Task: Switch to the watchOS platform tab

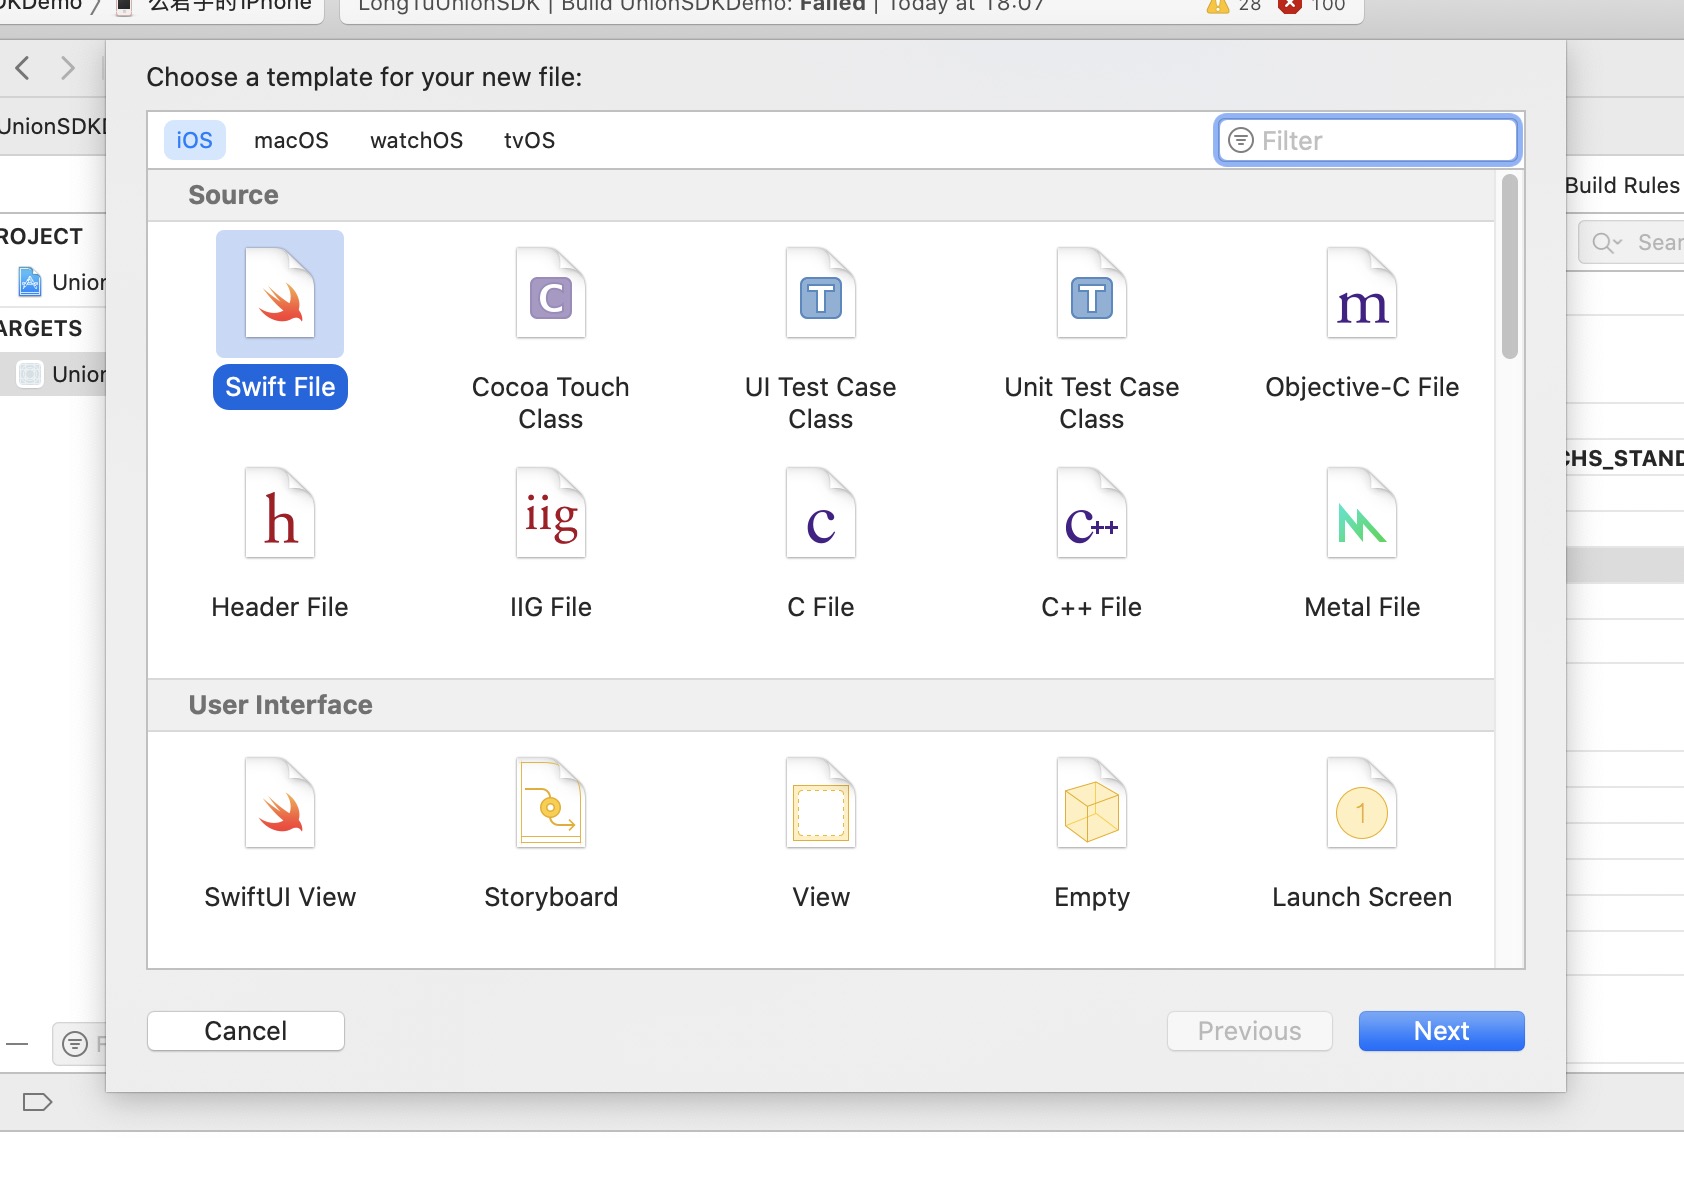Action: [x=416, y=140]
